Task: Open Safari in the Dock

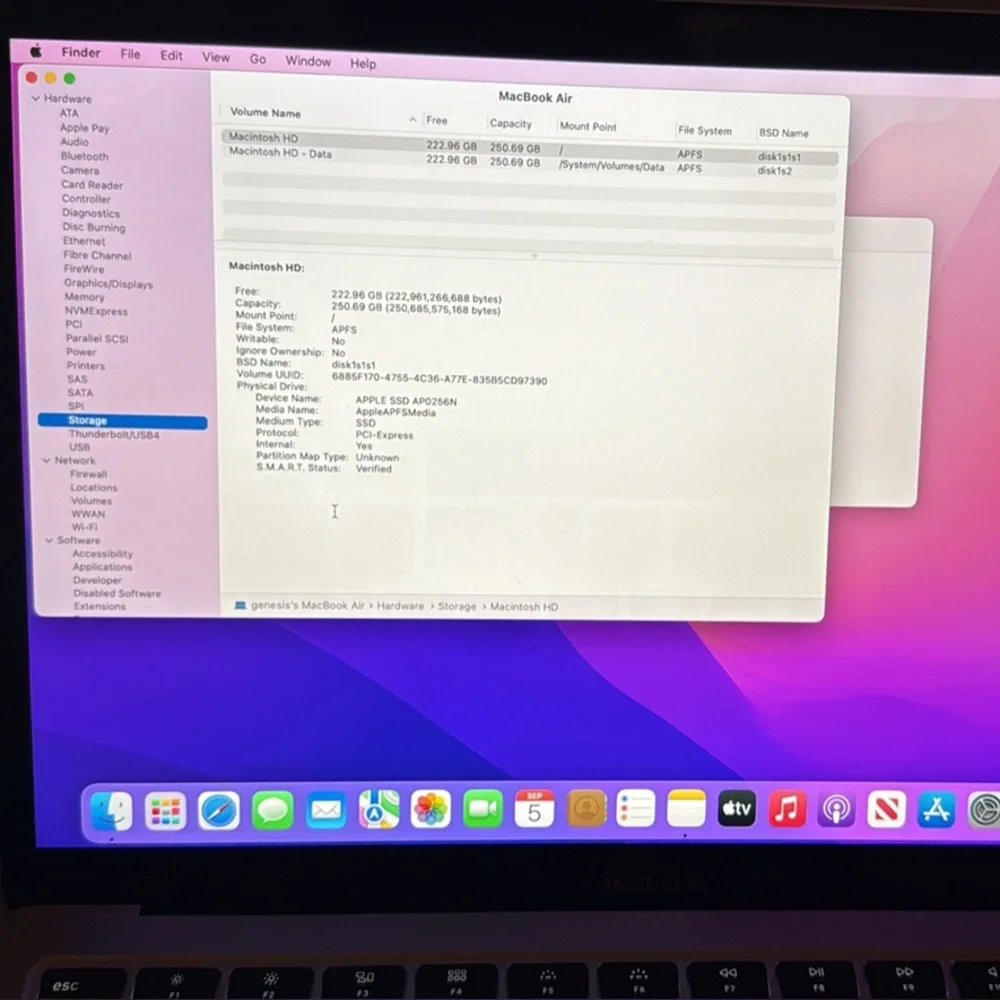Action: pos(219,811)
